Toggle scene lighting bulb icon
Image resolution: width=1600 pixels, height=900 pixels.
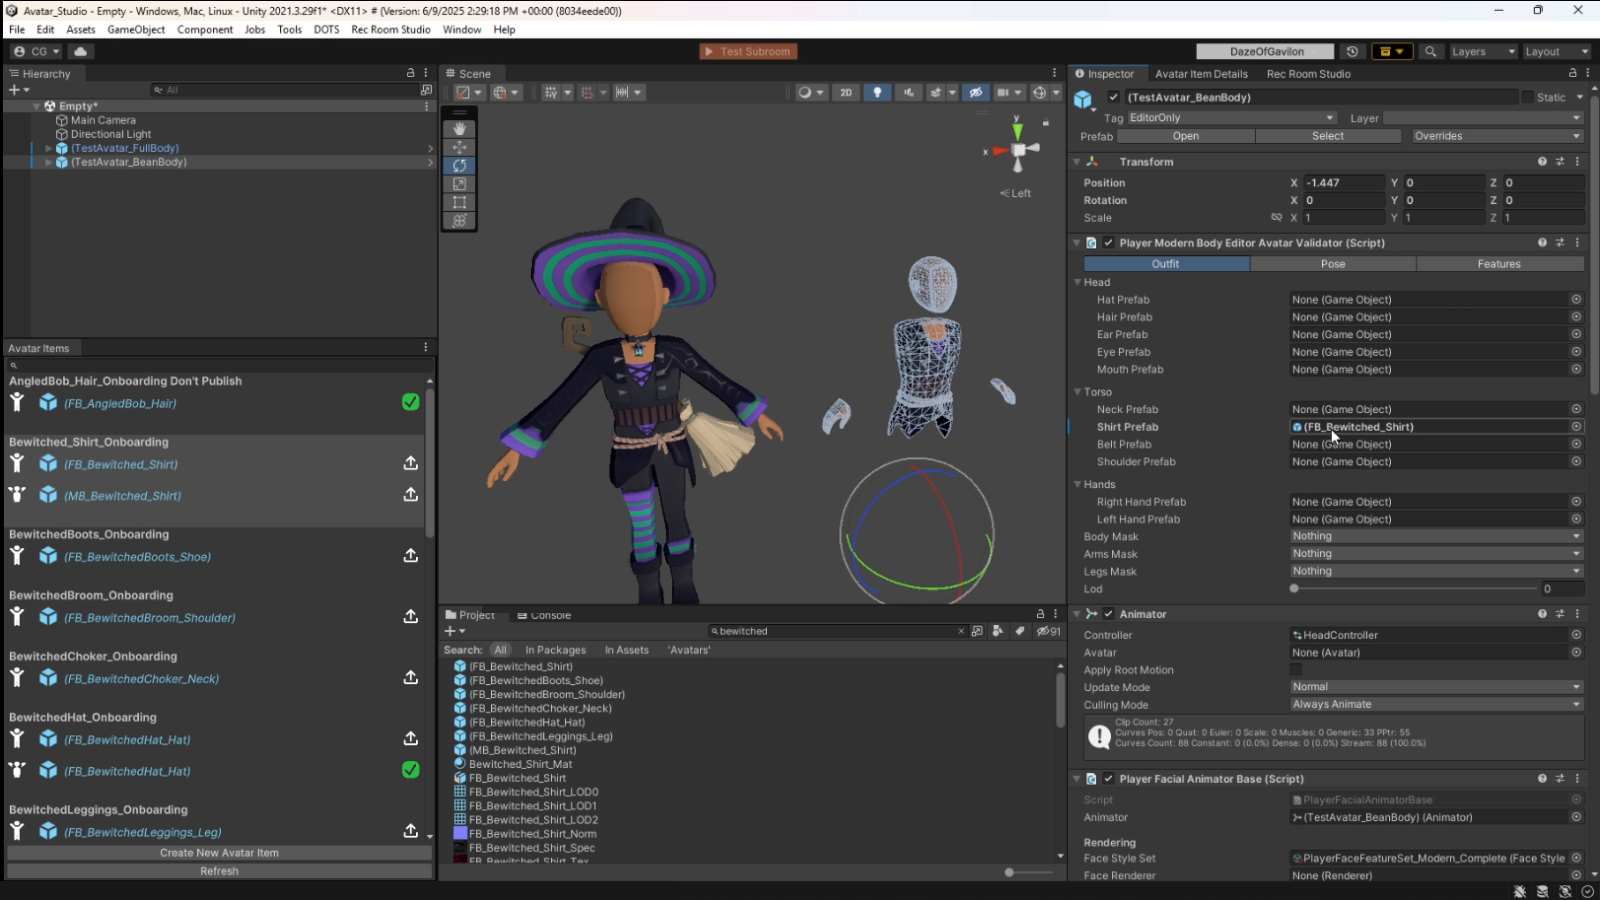coord(877,92)
